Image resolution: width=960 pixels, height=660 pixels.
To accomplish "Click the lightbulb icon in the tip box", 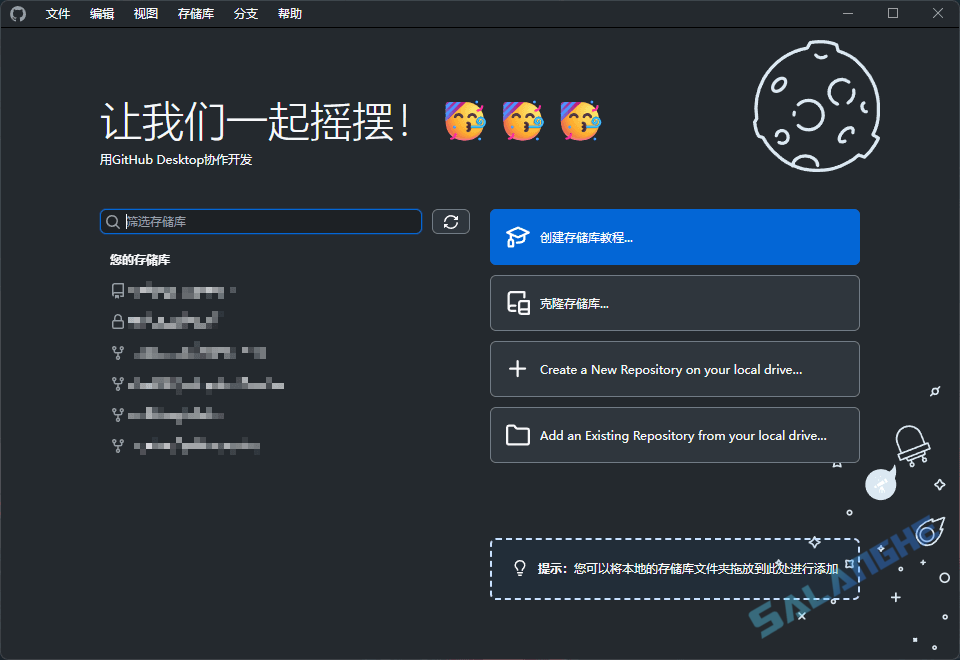I will coord(518,568).
